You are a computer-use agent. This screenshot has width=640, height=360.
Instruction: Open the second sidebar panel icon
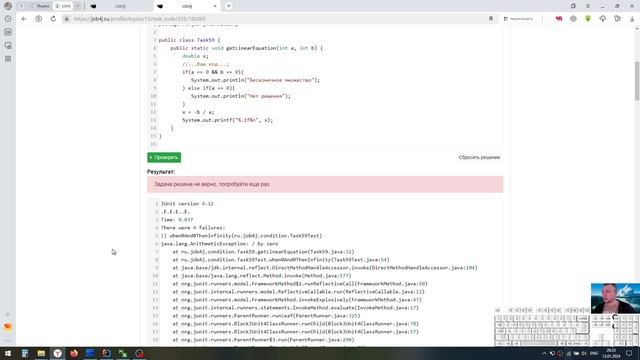[x=8, y=32]
